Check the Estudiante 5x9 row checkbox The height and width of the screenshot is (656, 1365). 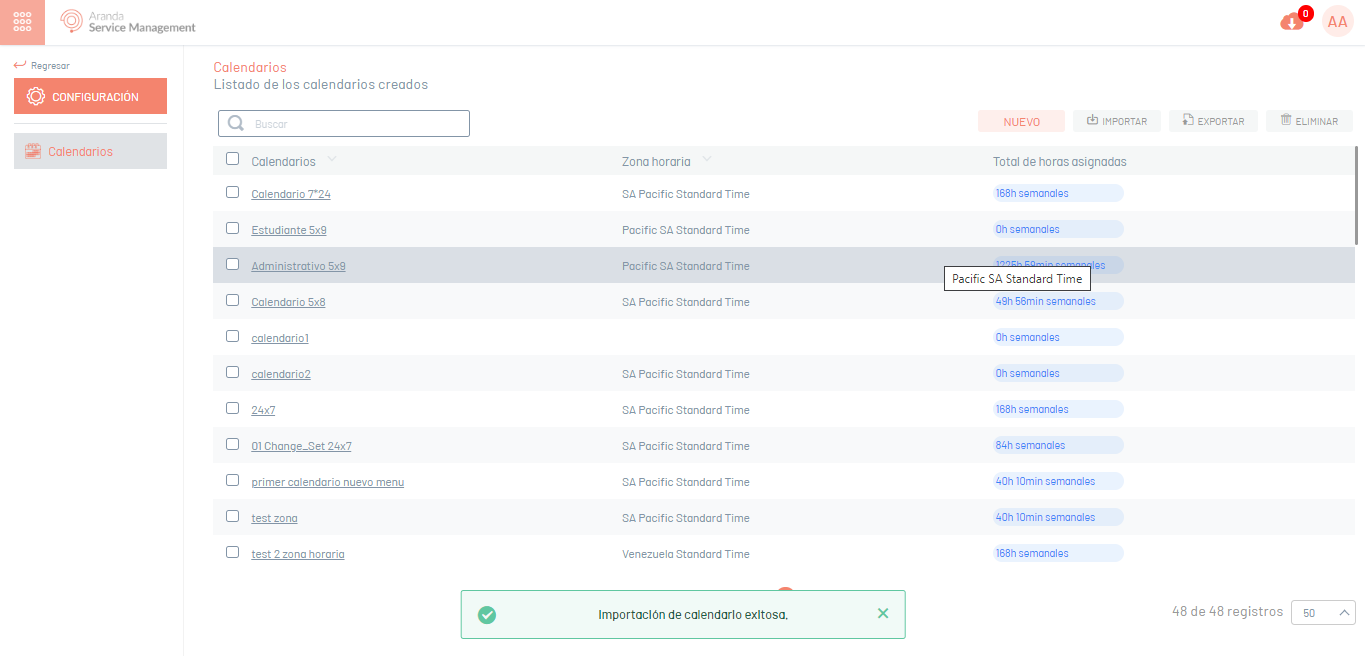point(233,228)
